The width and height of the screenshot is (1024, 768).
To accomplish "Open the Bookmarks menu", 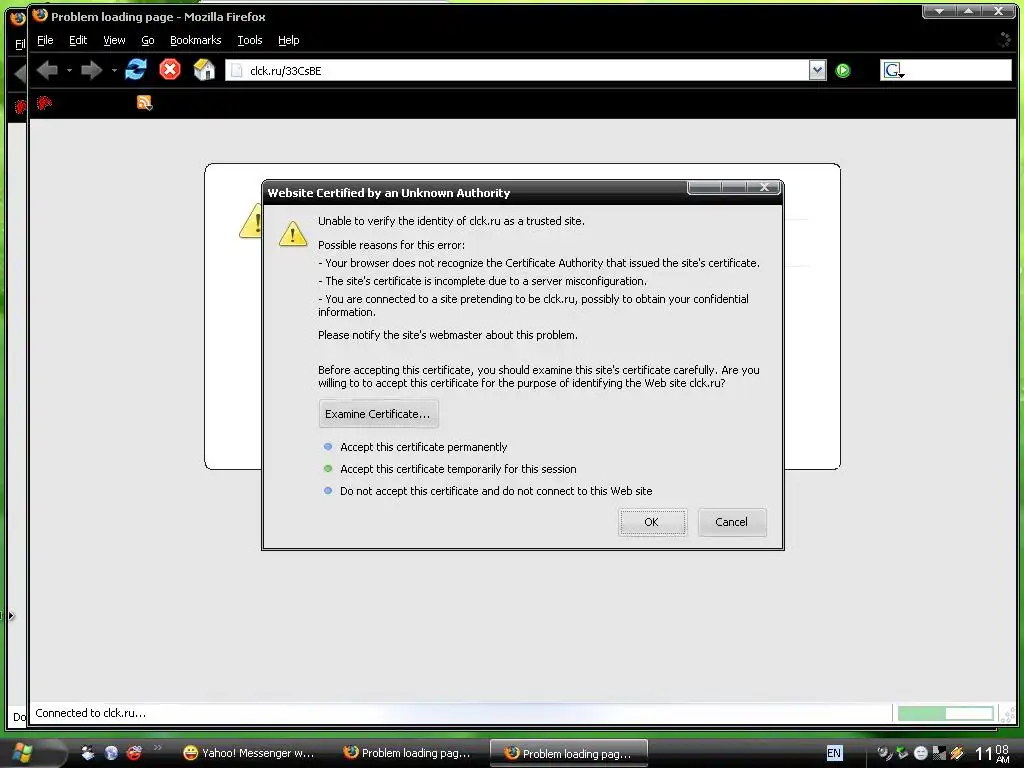I will [195, 40].
